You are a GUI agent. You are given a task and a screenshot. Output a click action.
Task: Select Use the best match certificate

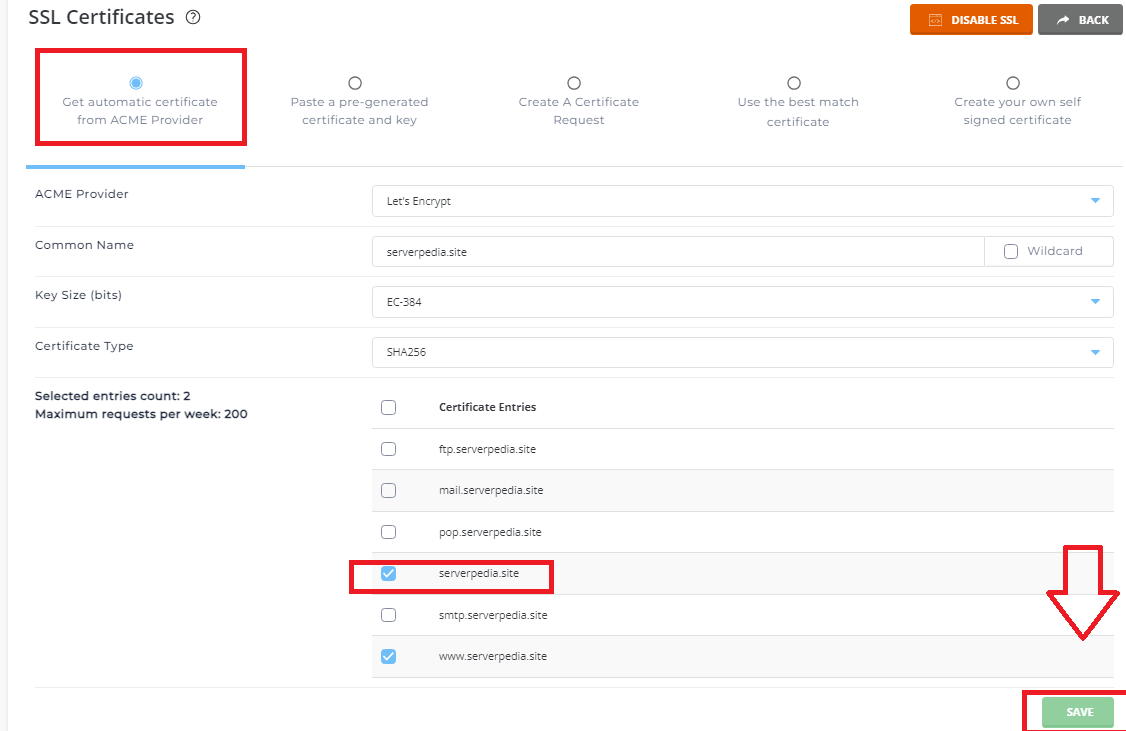point(794,83)
